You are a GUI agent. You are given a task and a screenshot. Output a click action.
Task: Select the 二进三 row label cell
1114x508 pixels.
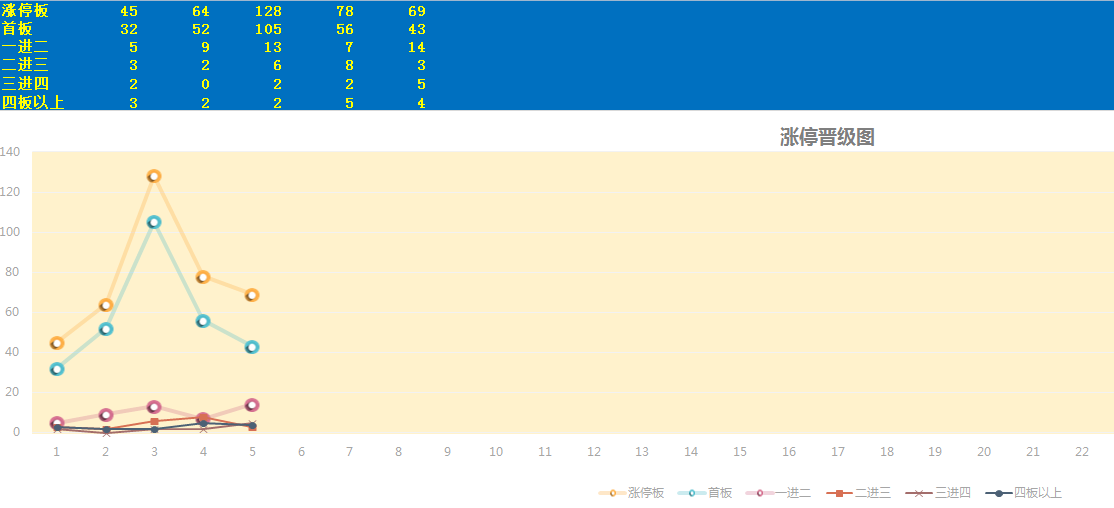[x=25, y=65]
